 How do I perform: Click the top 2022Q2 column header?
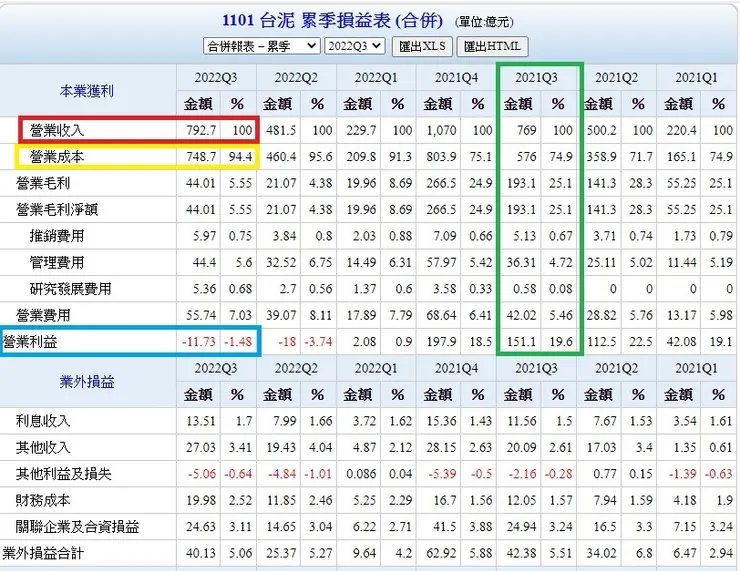point(296,77)
